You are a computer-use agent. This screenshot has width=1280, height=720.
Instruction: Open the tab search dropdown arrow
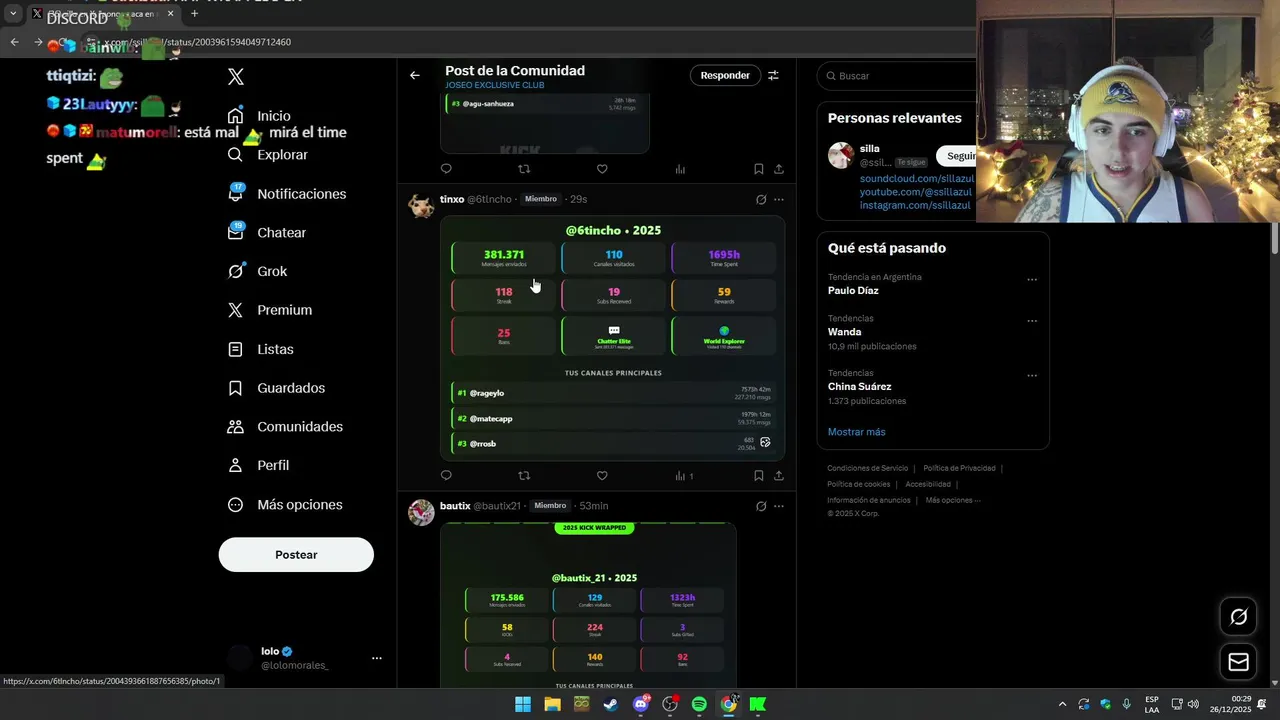pos(13,14)
